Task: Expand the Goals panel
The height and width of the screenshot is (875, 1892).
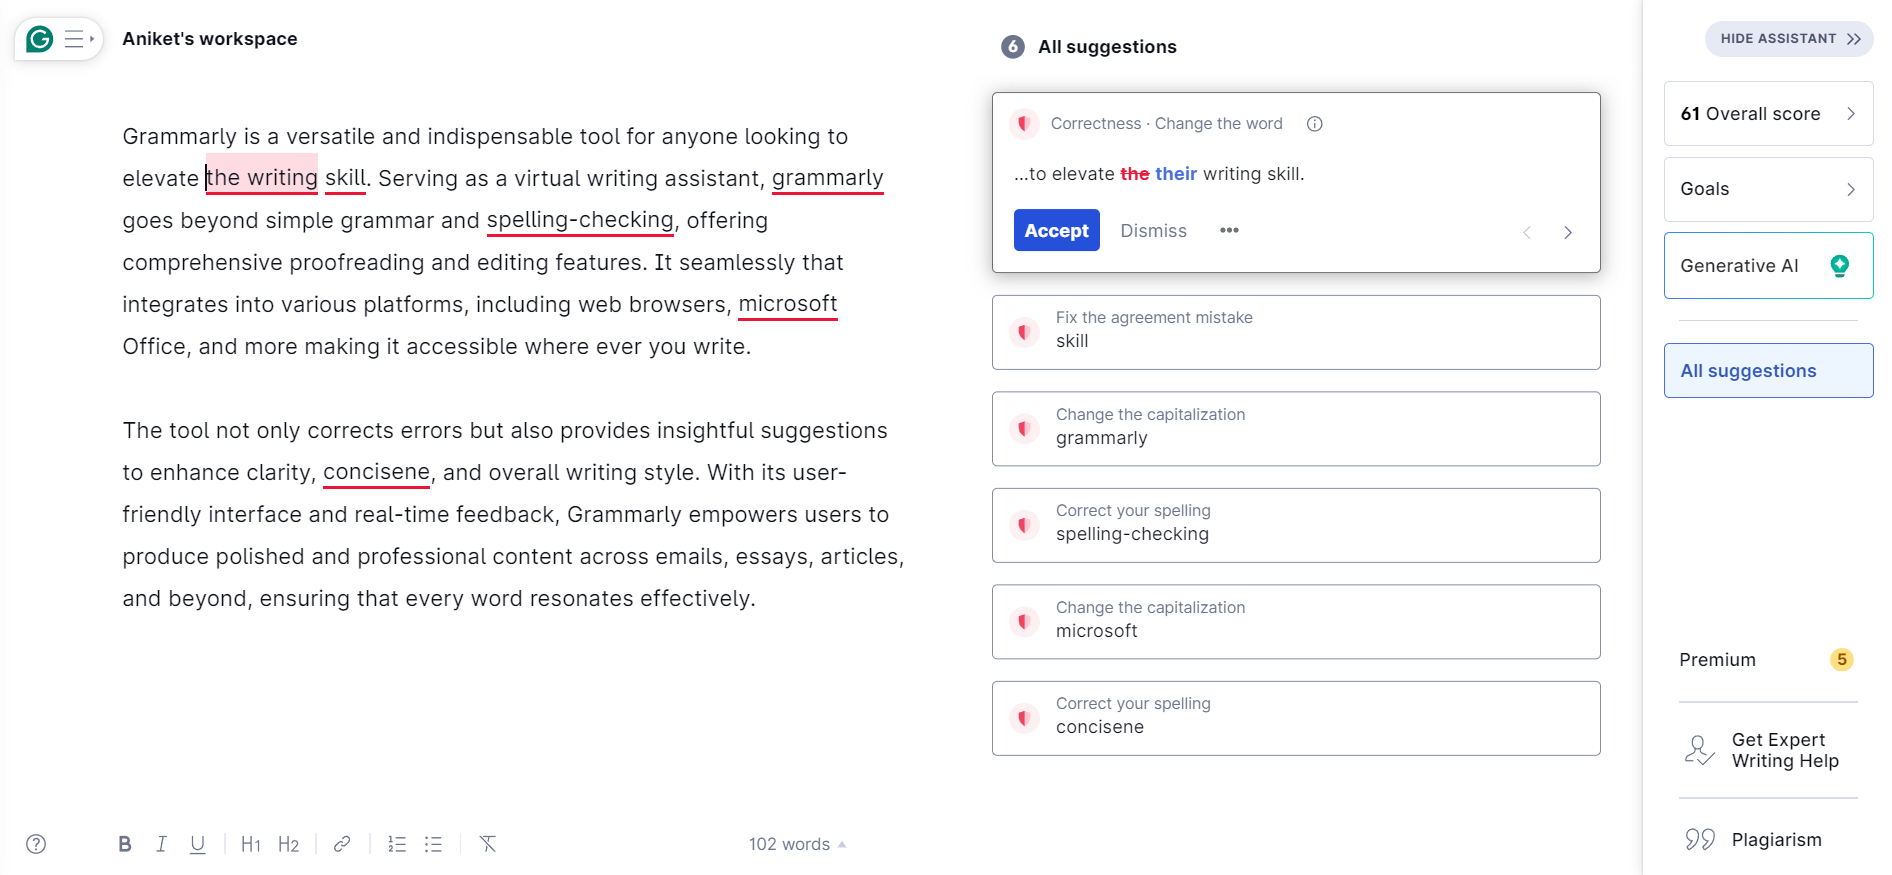Action: [x=1768, y=189]
